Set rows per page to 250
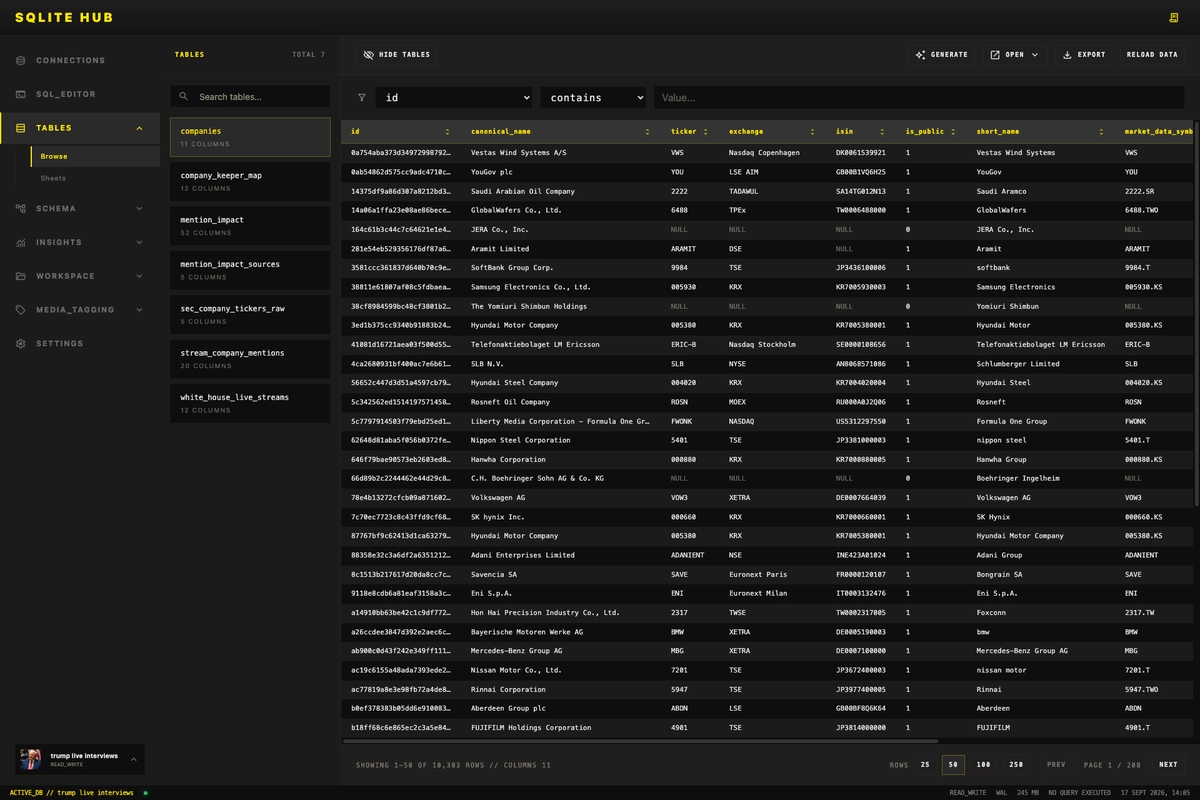This screenshot has height=800, width=1200. [x=1016, y=765]
